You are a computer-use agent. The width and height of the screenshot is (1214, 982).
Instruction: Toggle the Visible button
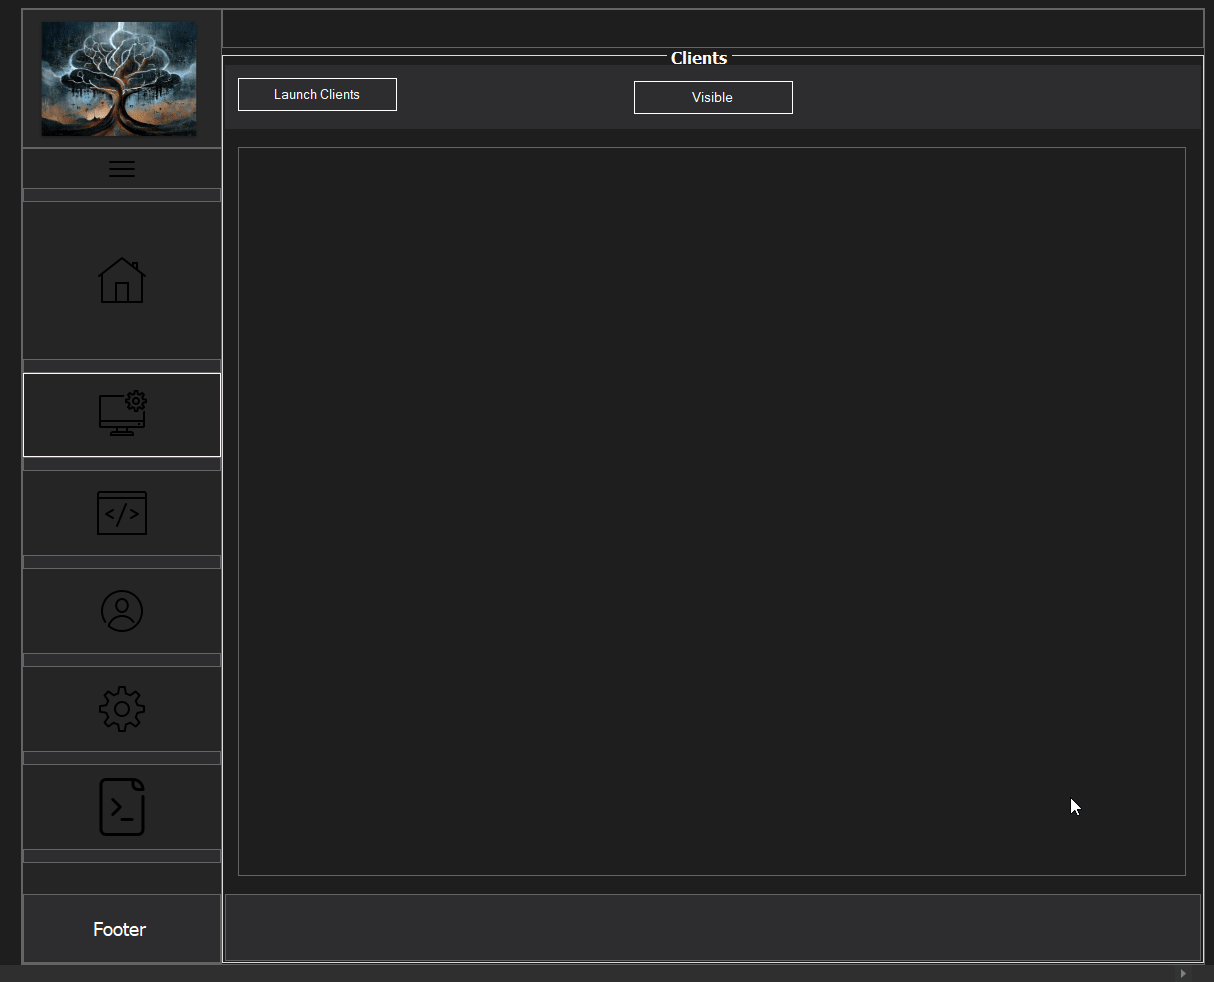coord(712,97)
